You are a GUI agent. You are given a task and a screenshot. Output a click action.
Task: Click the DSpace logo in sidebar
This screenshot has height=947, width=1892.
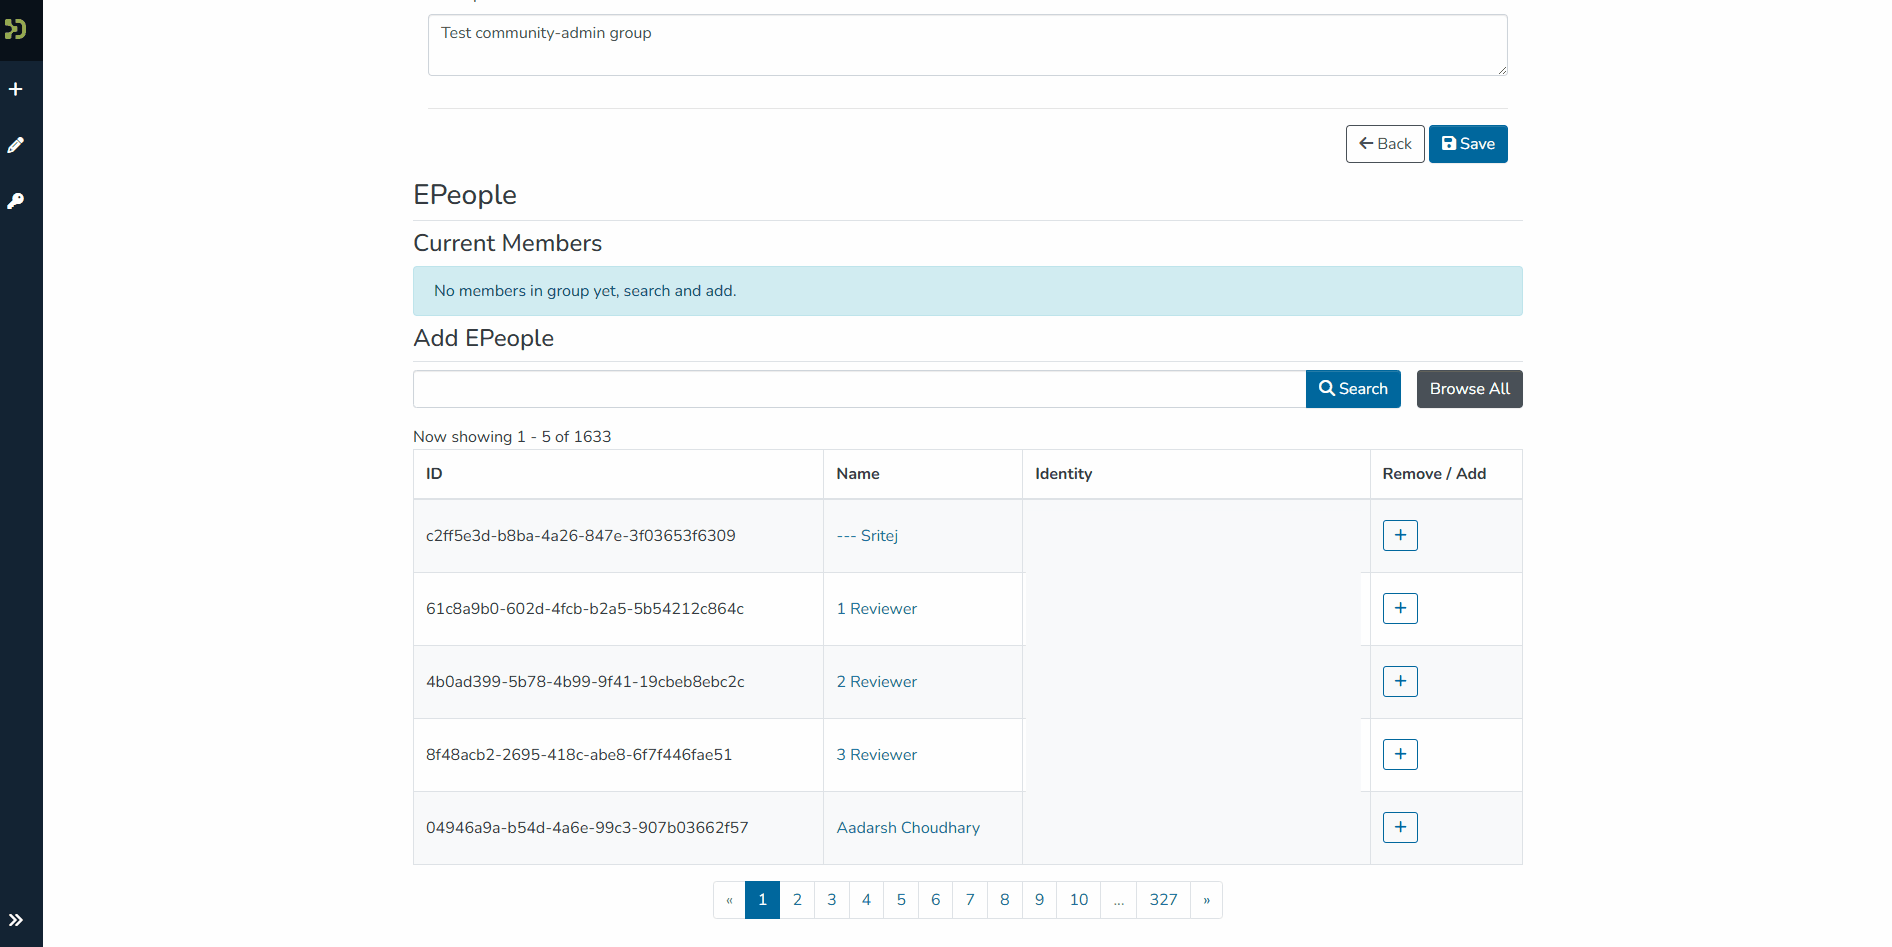16,29
